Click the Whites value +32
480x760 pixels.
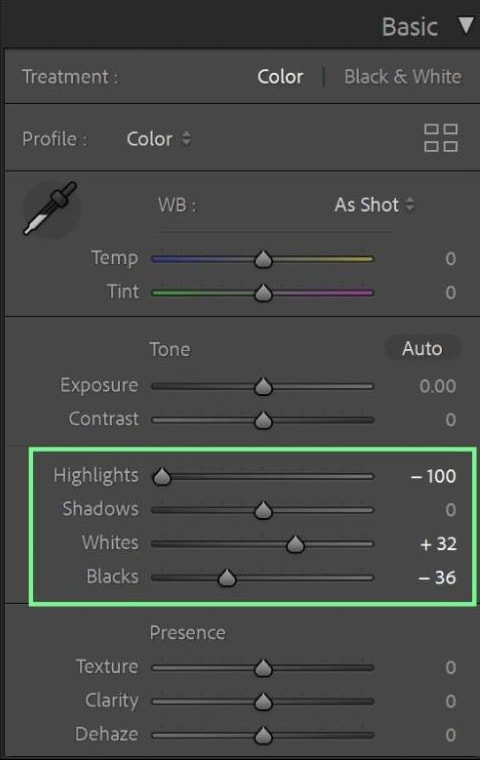(438, 544)
